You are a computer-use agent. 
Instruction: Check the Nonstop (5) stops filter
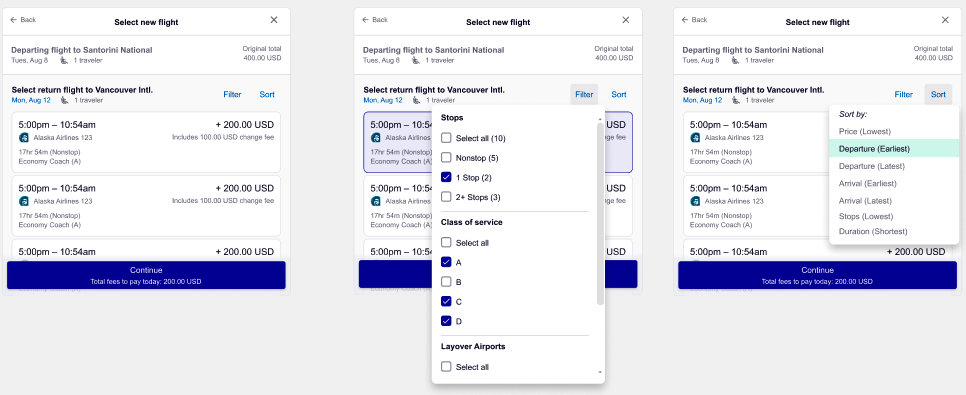click(x=447, y=158)
